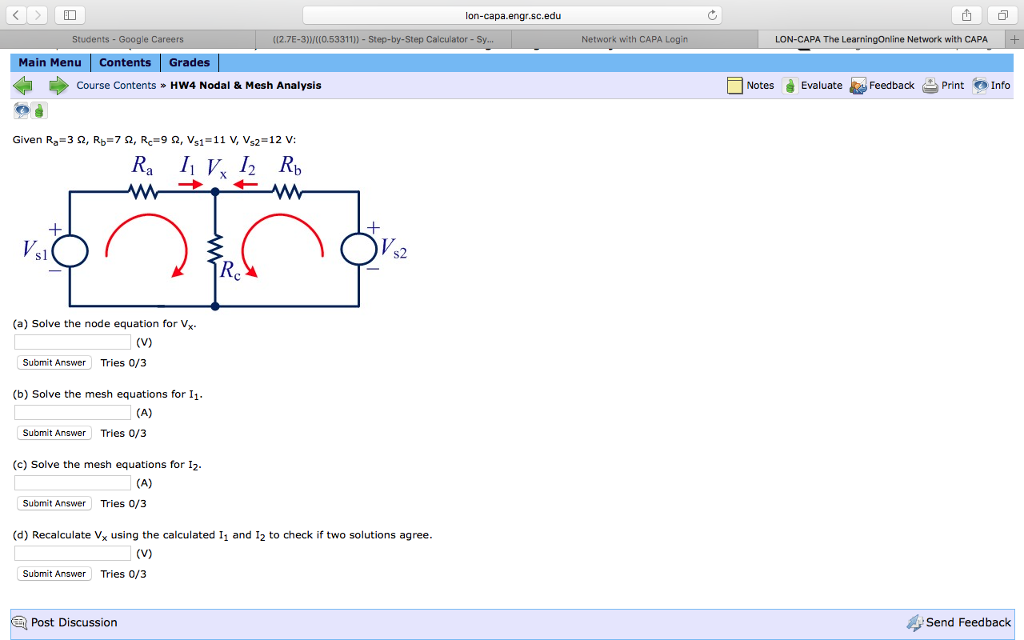This screenshot has width=1024, height=640.
Task: Submit answer for part (c) I2
Action: coord(54,504)
